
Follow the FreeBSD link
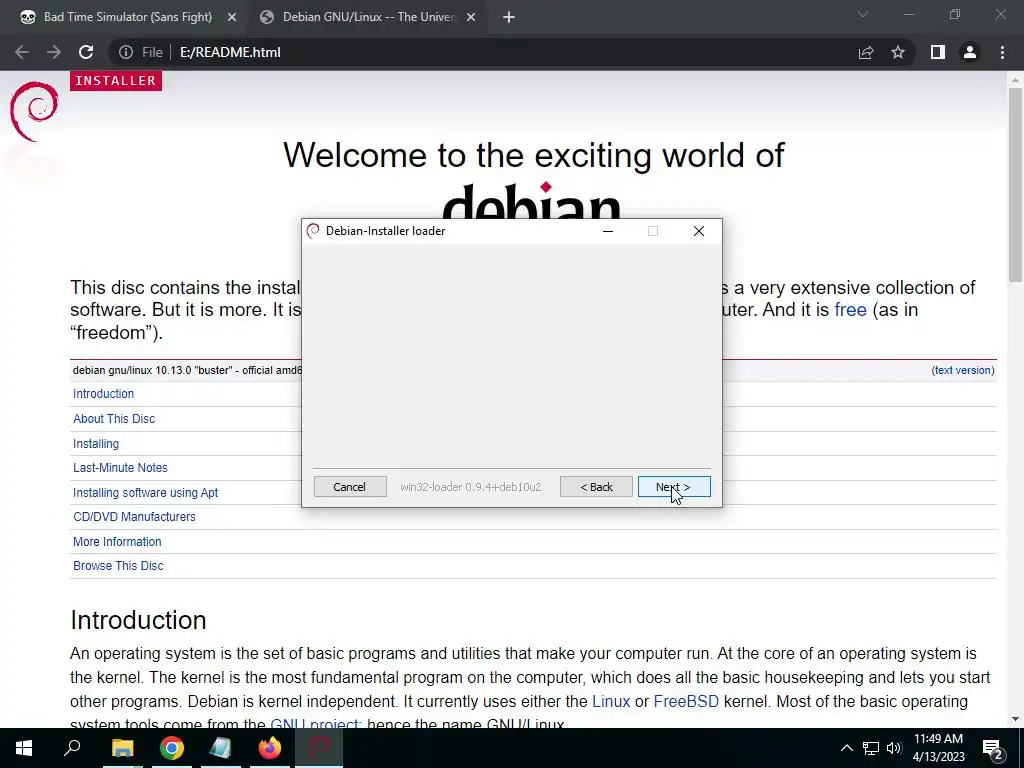[x=686, y=701]
